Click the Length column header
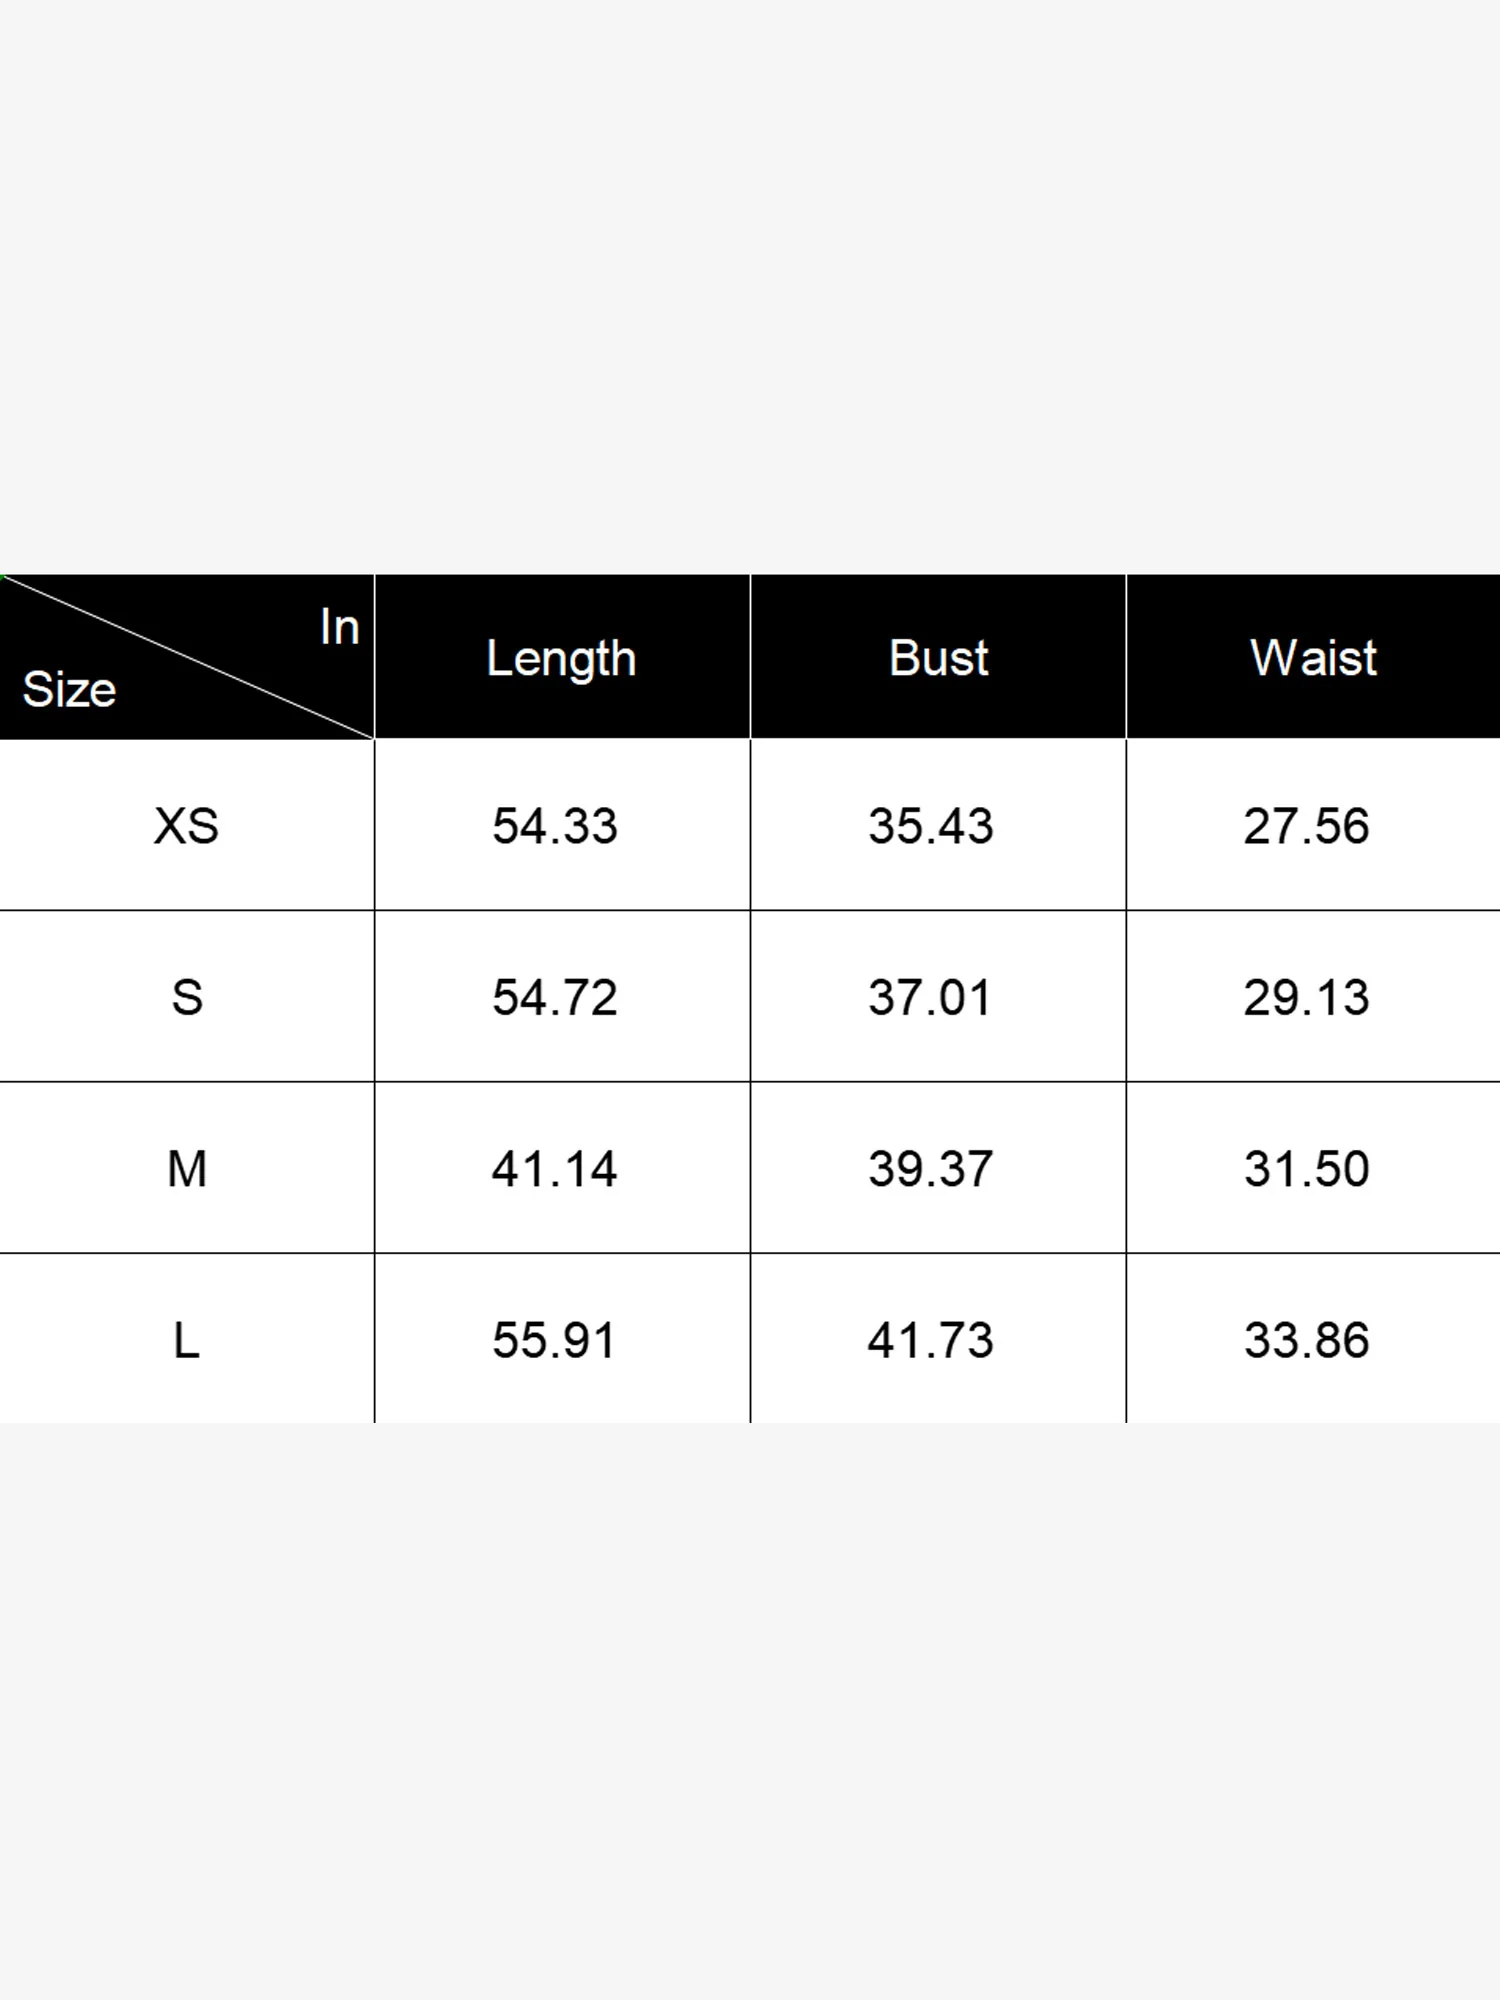The image size is (1500, 2000). (561, 658)
